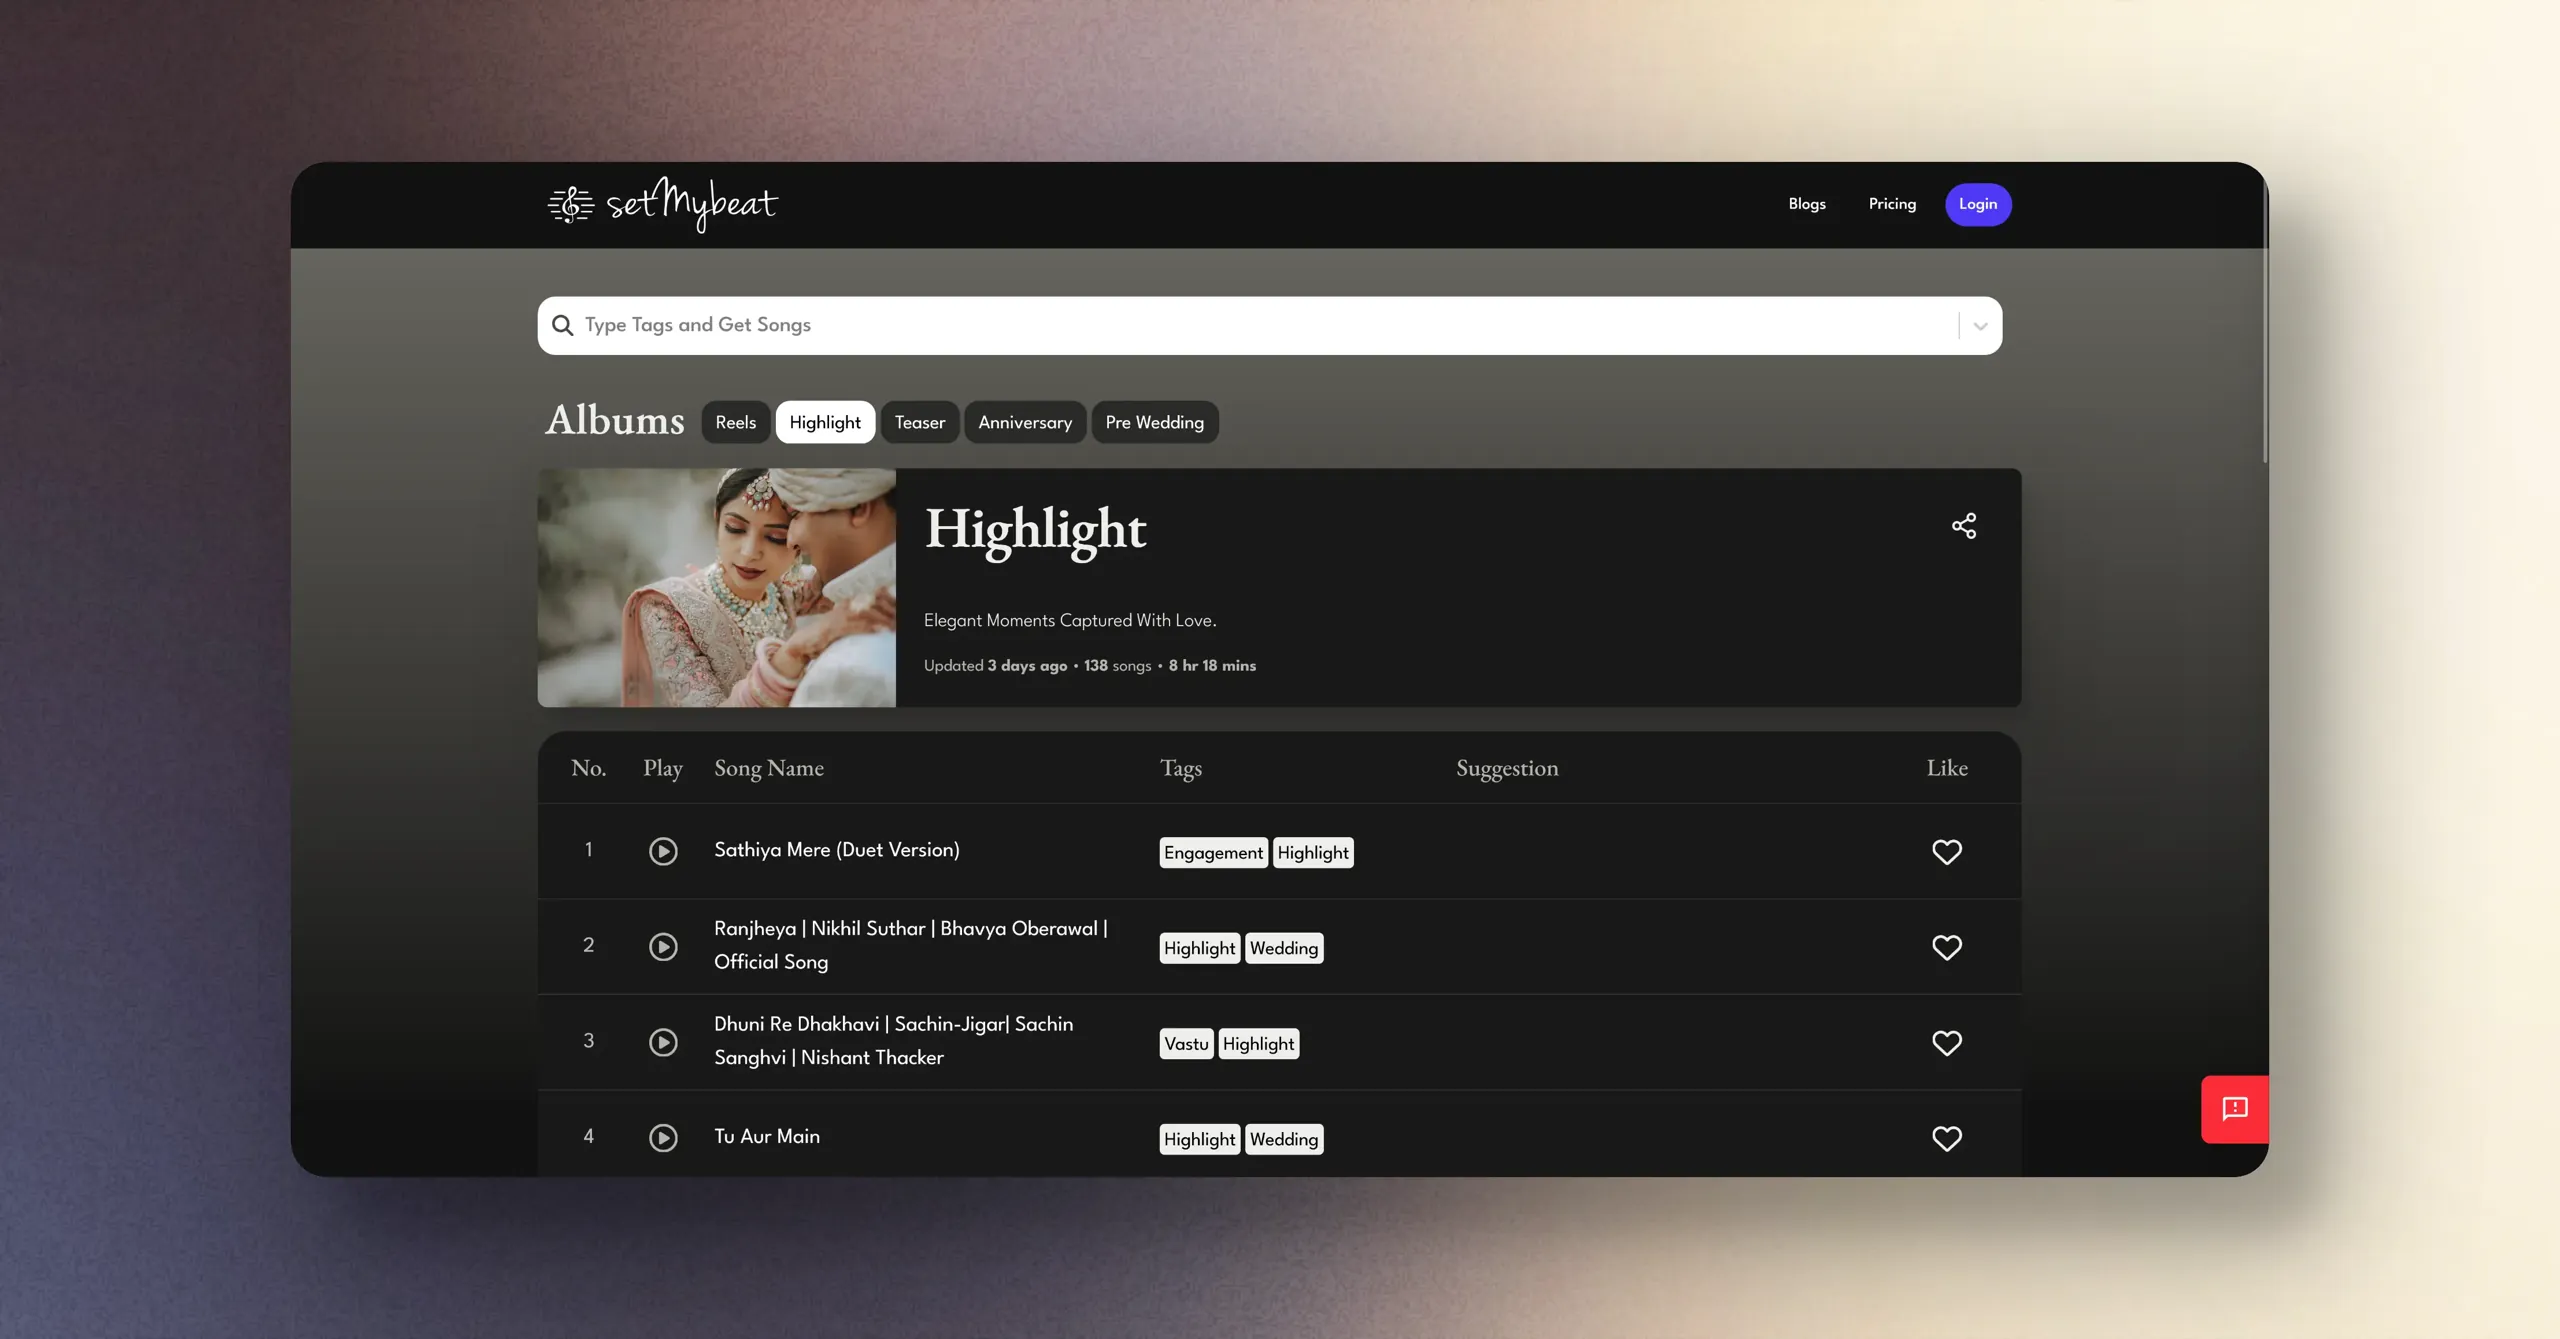Toggle like on Tu Aur Main

1946,1137
